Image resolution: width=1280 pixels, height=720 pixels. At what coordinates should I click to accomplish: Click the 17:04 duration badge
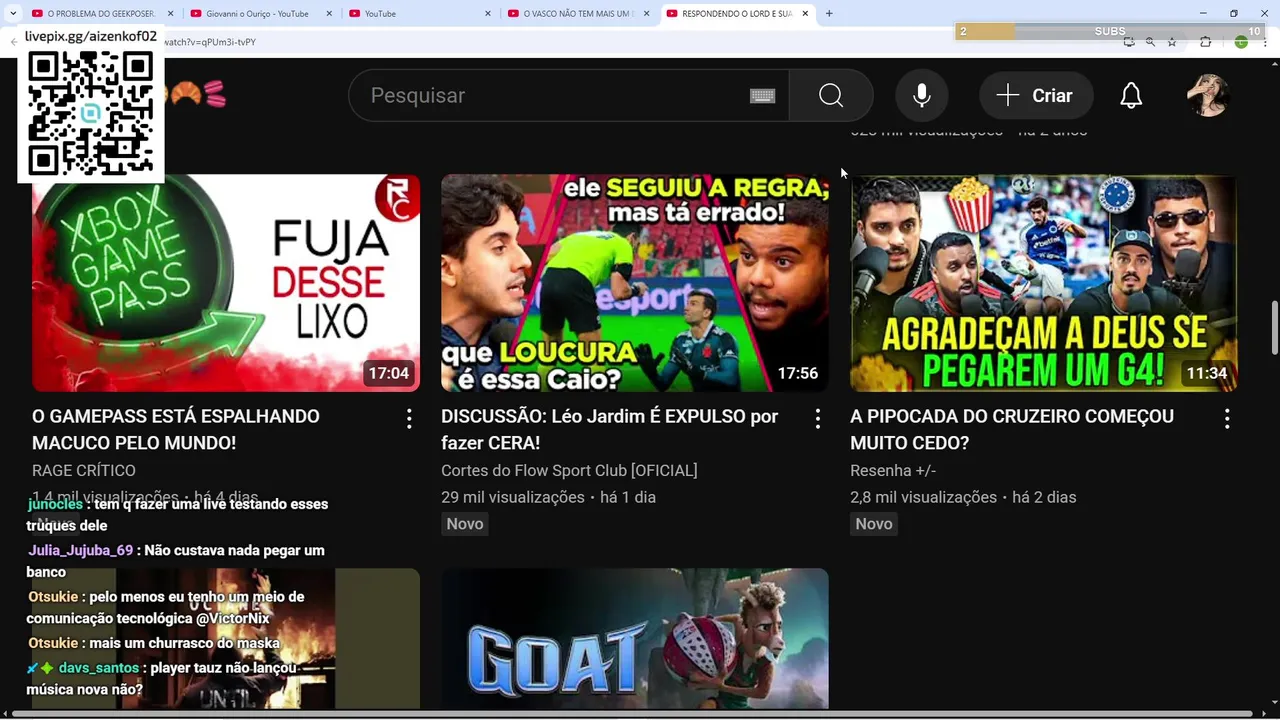[388, 373]
